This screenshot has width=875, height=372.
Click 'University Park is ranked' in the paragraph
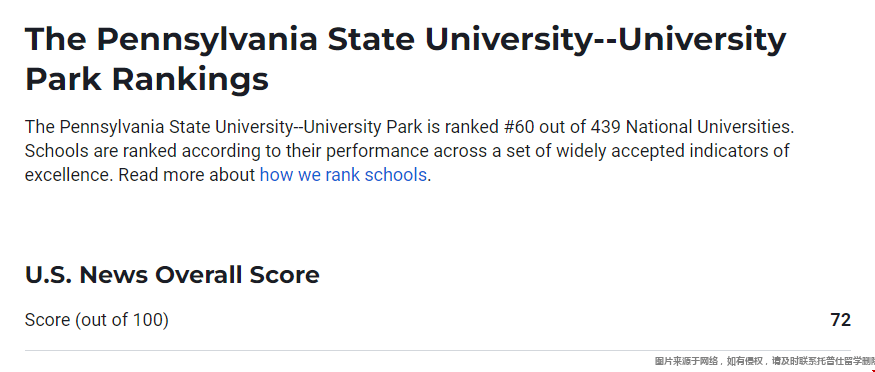[x=401, y=127]
